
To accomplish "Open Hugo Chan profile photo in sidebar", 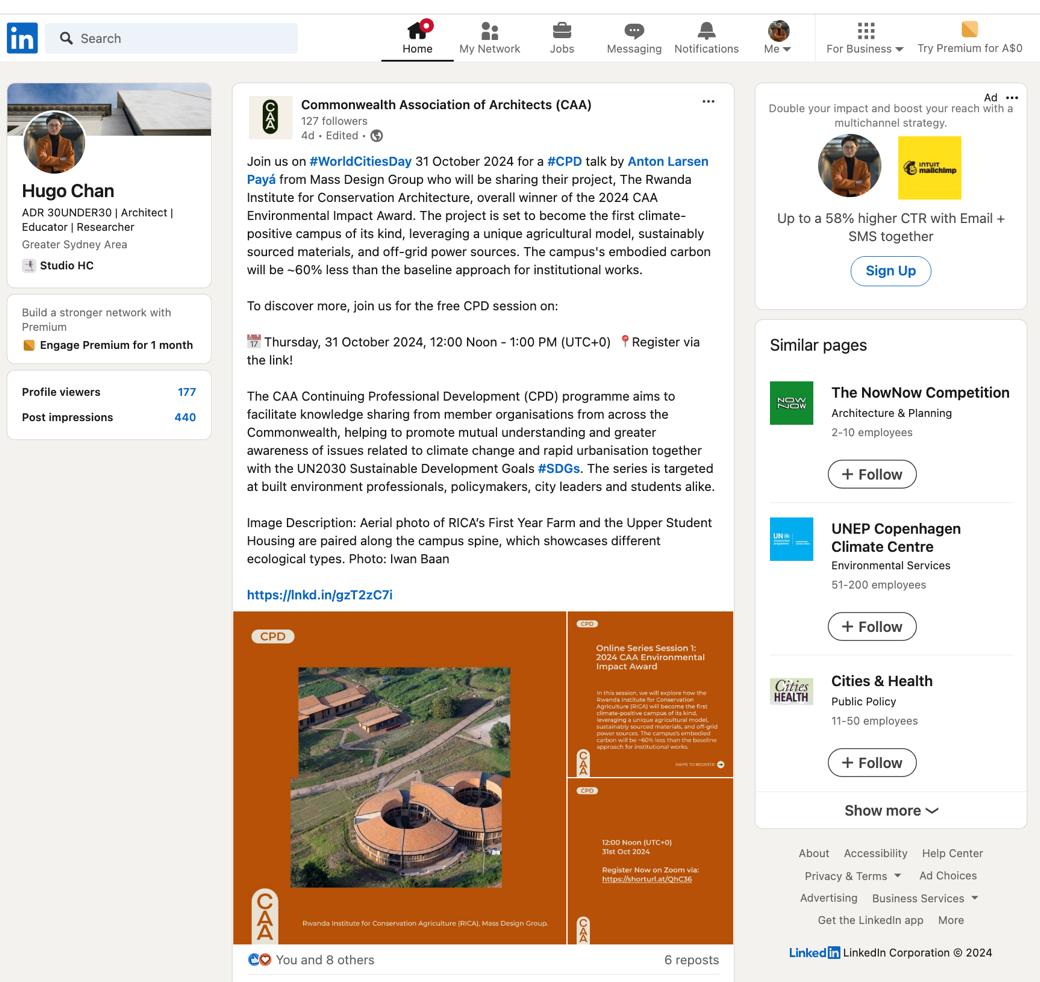I will tap(54, 143).
